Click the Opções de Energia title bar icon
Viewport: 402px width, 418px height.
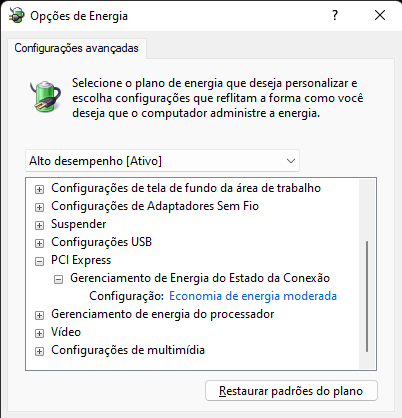coord(17,15)
